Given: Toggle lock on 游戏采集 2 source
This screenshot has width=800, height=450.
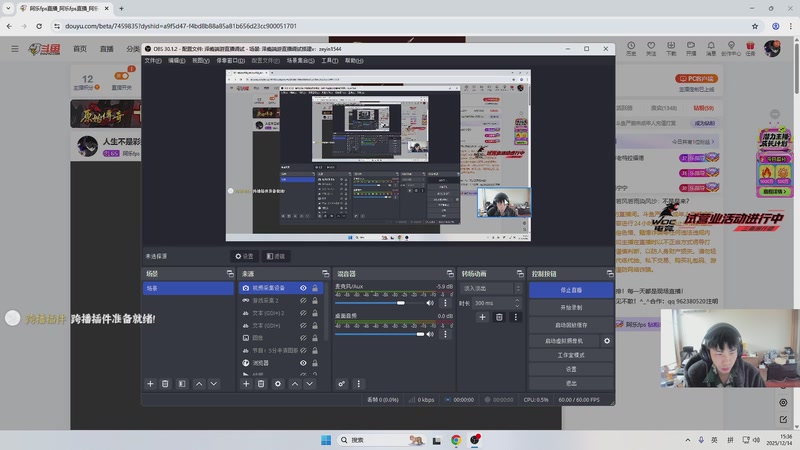Looking at the screenshot, I should [x=315, y=301].
